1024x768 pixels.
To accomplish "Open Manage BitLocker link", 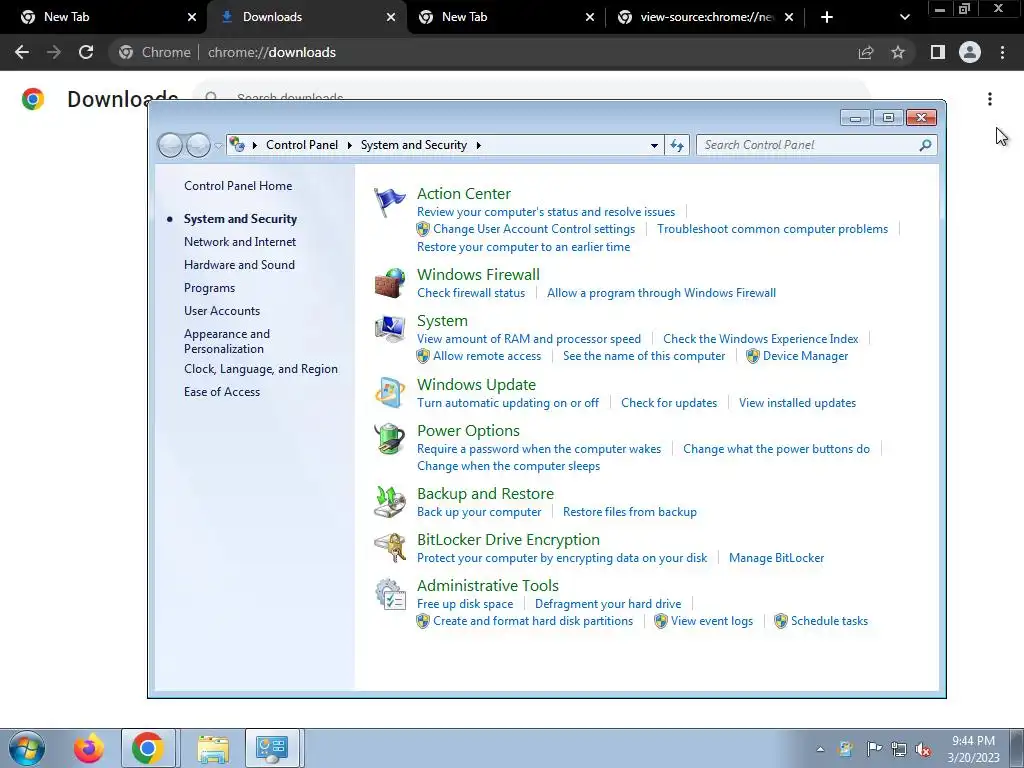I will tap(776, 558).
